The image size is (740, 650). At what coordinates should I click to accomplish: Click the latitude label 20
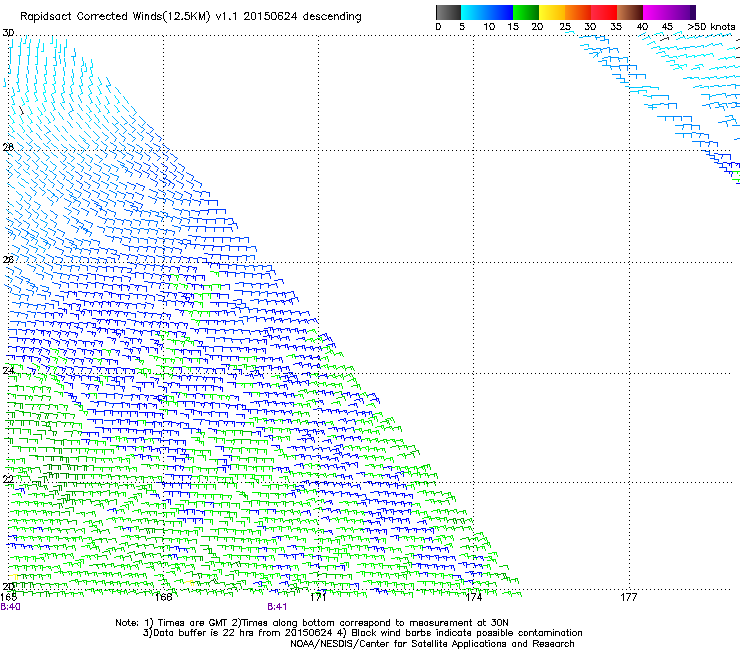point(8,586)
